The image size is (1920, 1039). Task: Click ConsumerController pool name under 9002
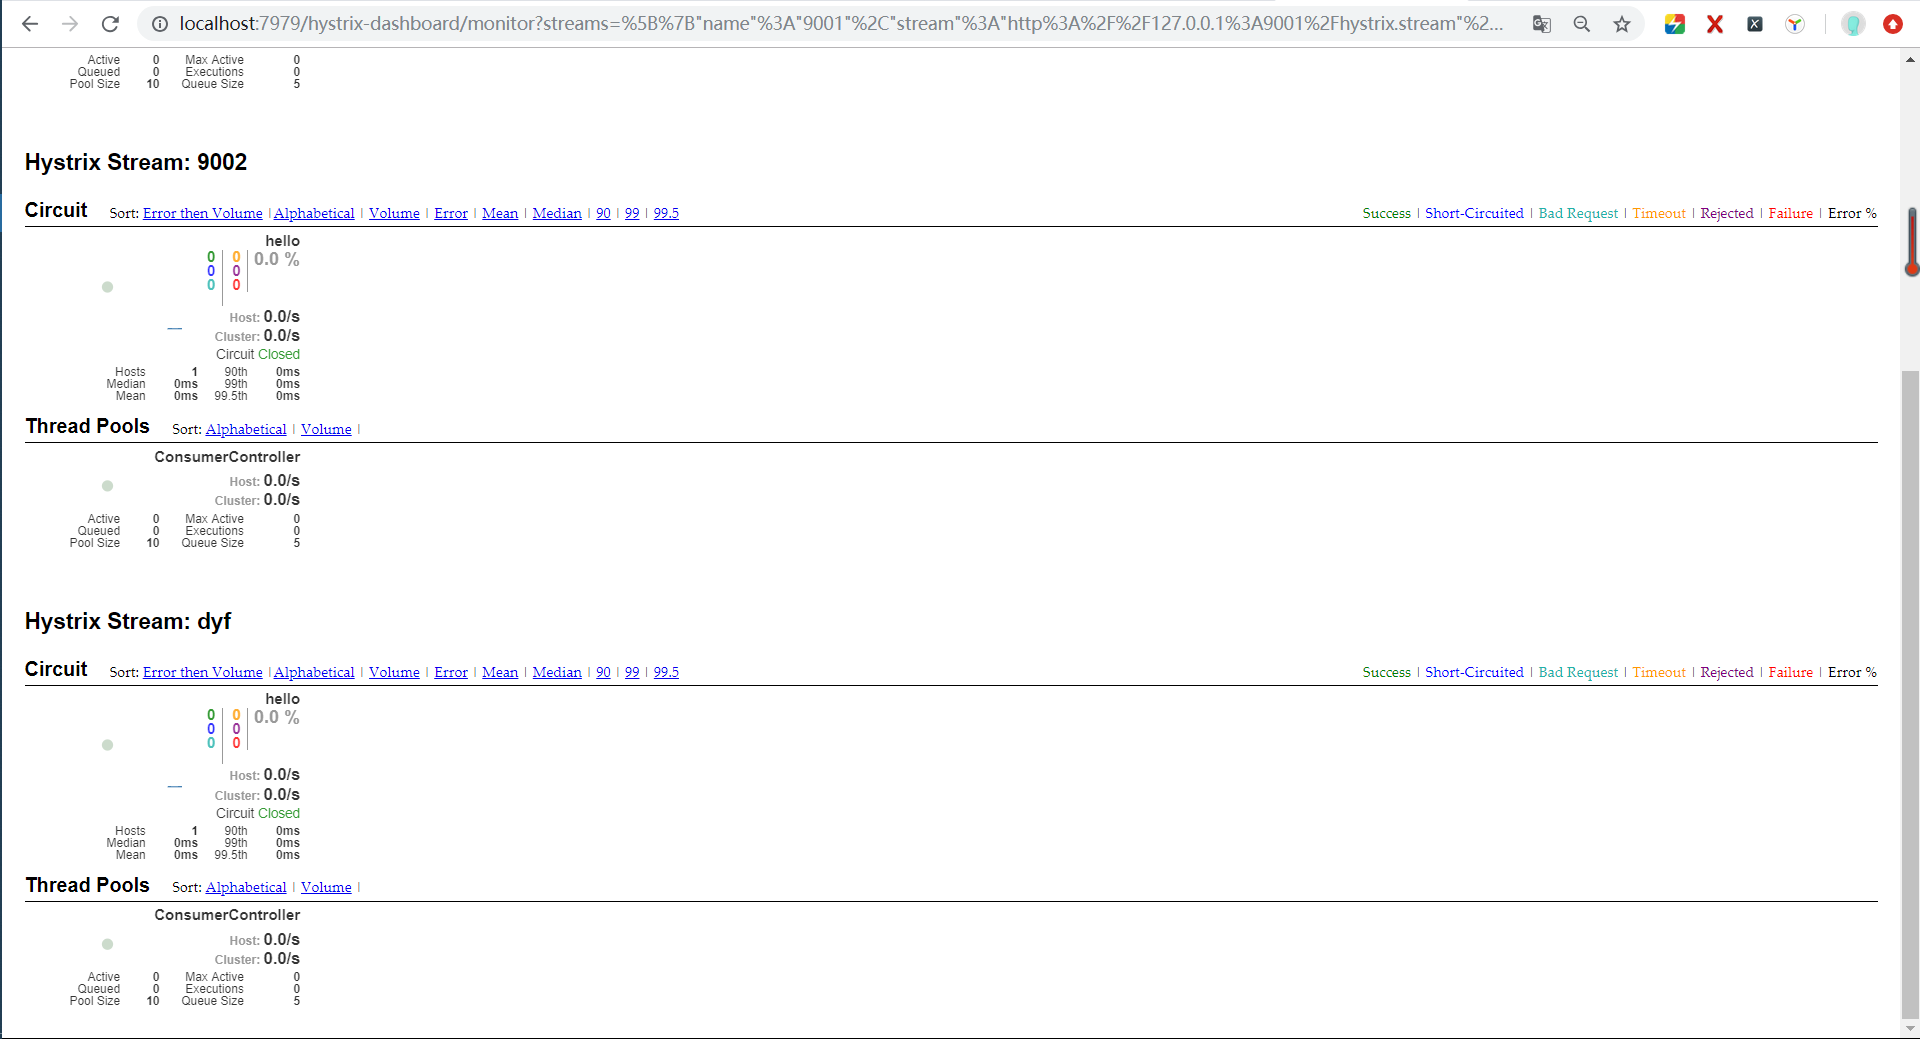[x=227, y=457]
